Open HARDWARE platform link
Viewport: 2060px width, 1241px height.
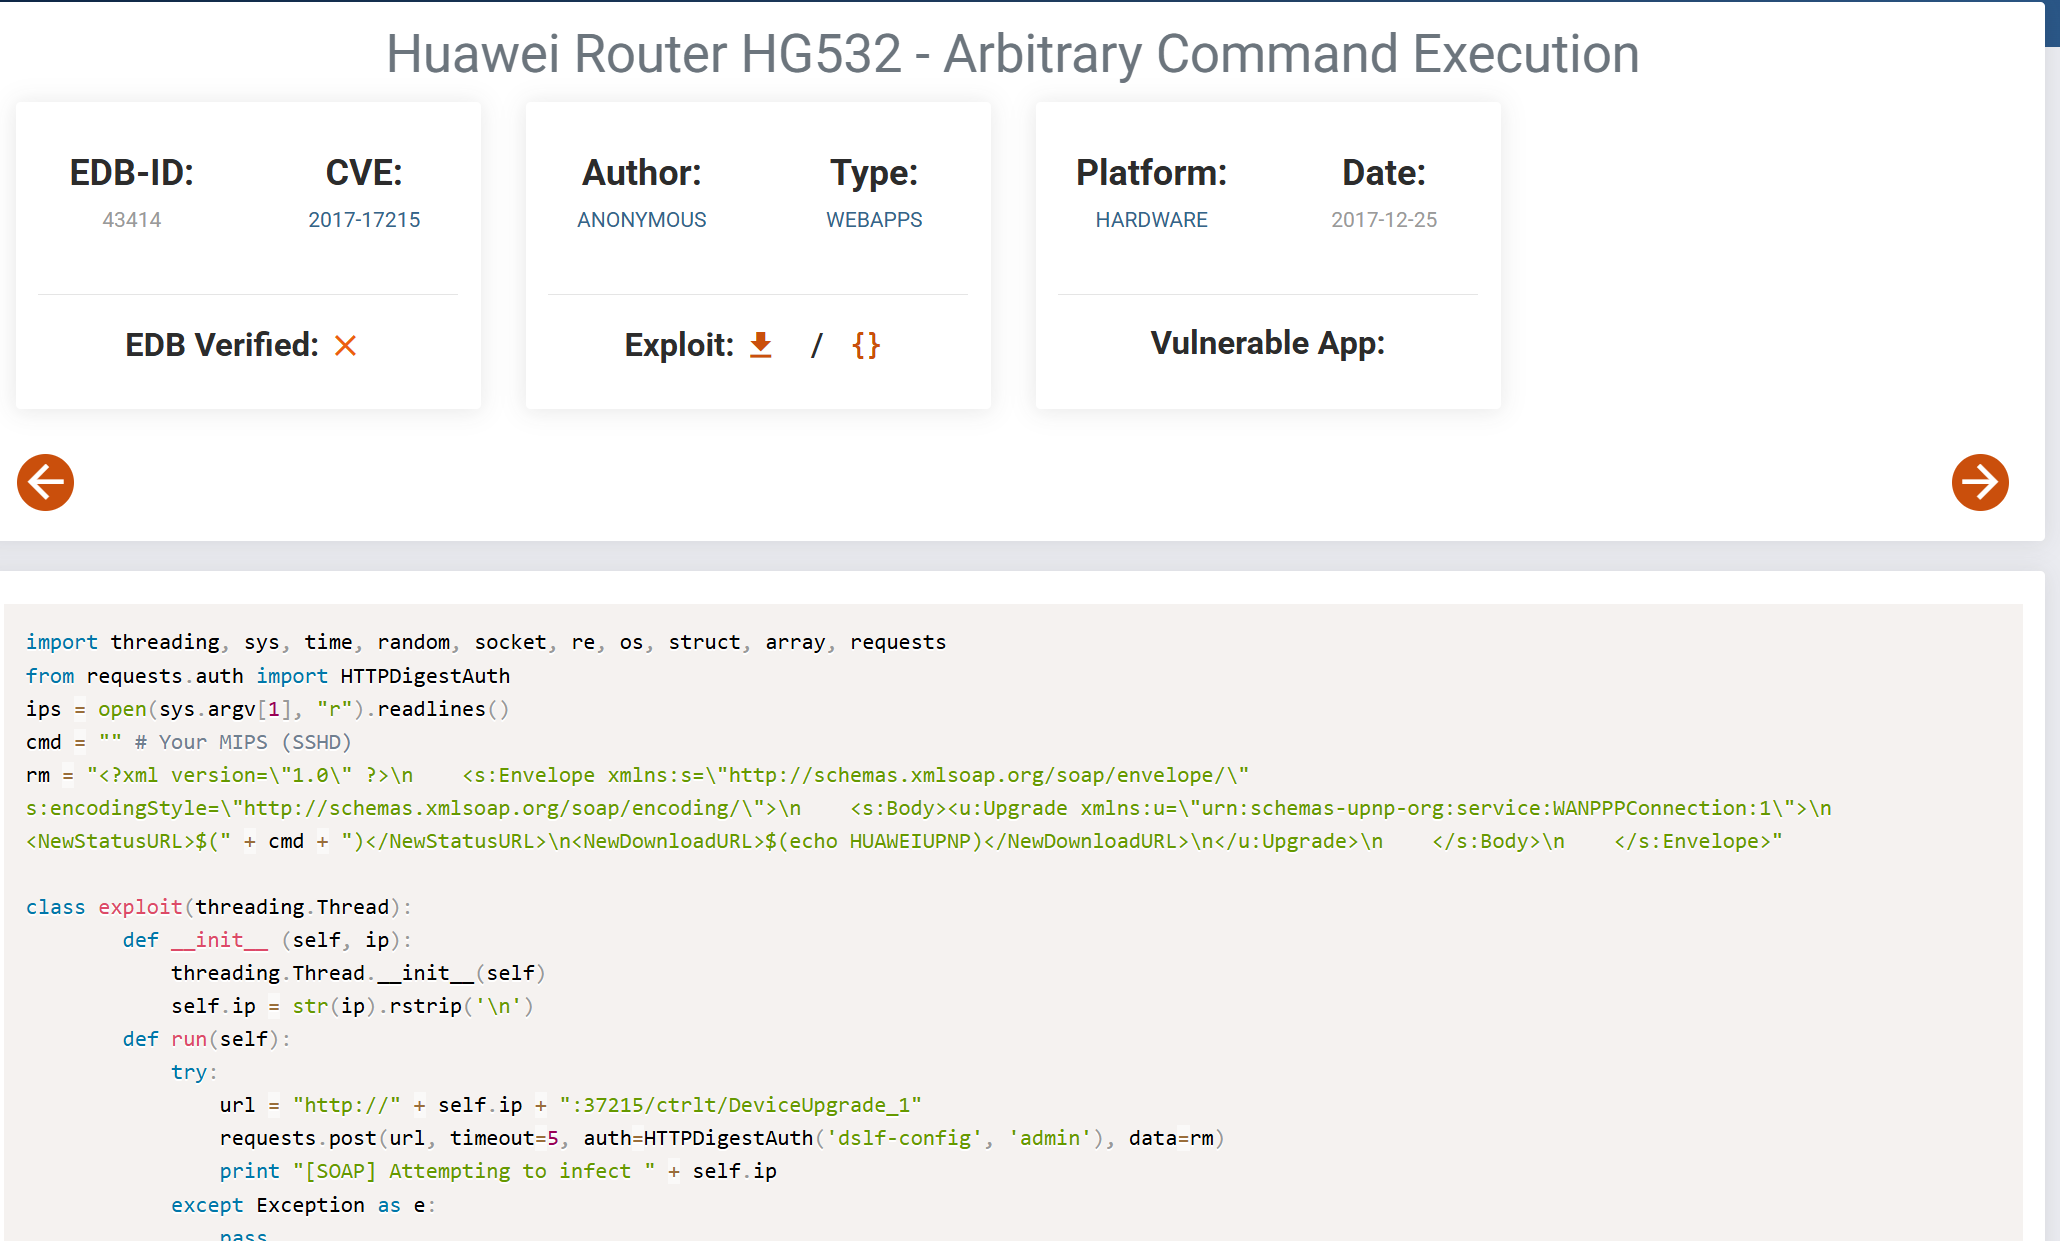[x=1151, y=220]
